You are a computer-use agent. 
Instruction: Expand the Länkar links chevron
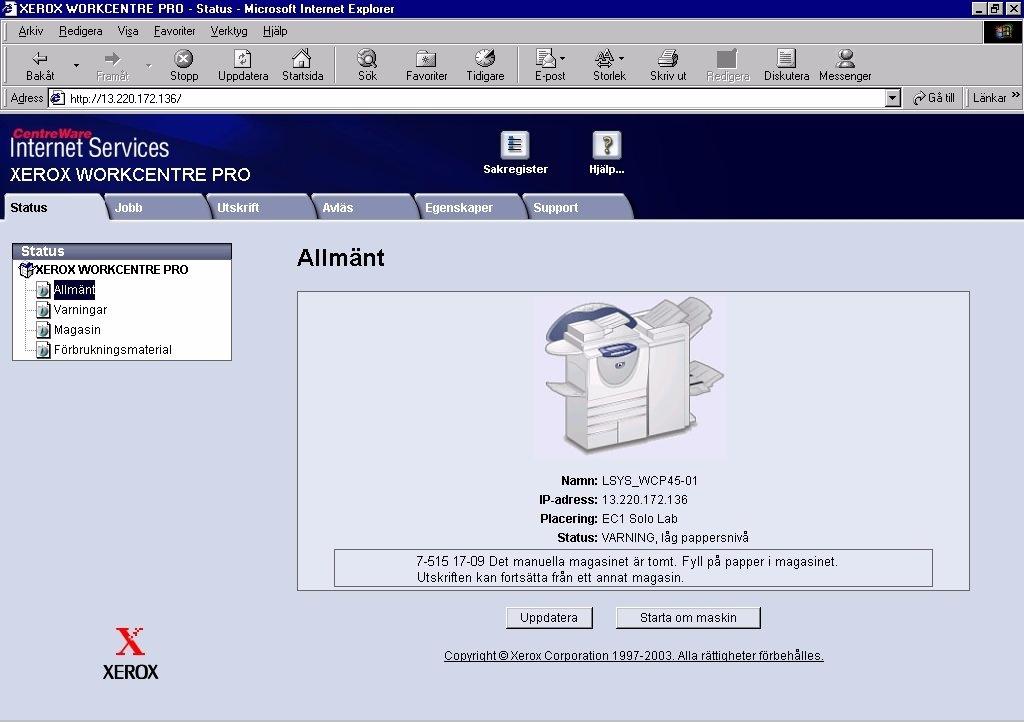(1016, 95)
